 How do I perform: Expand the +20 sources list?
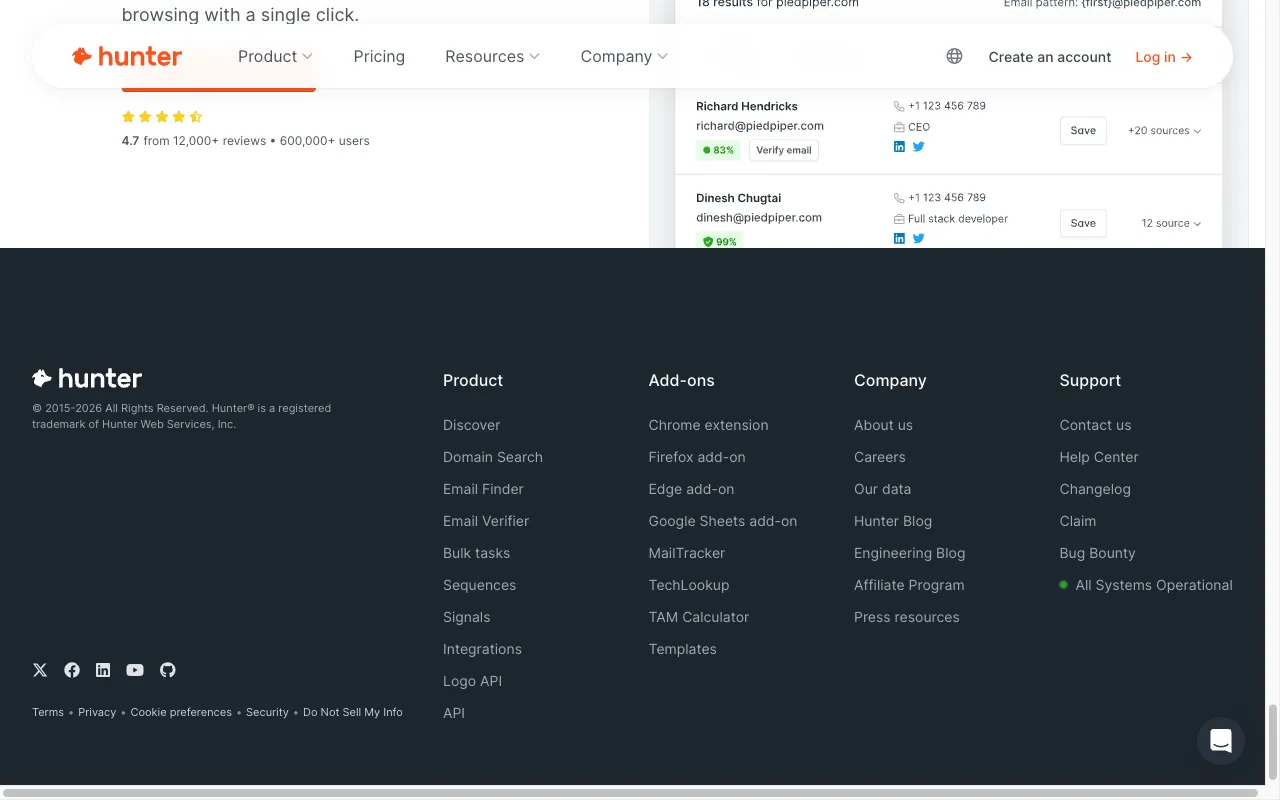coord(1164,131)
